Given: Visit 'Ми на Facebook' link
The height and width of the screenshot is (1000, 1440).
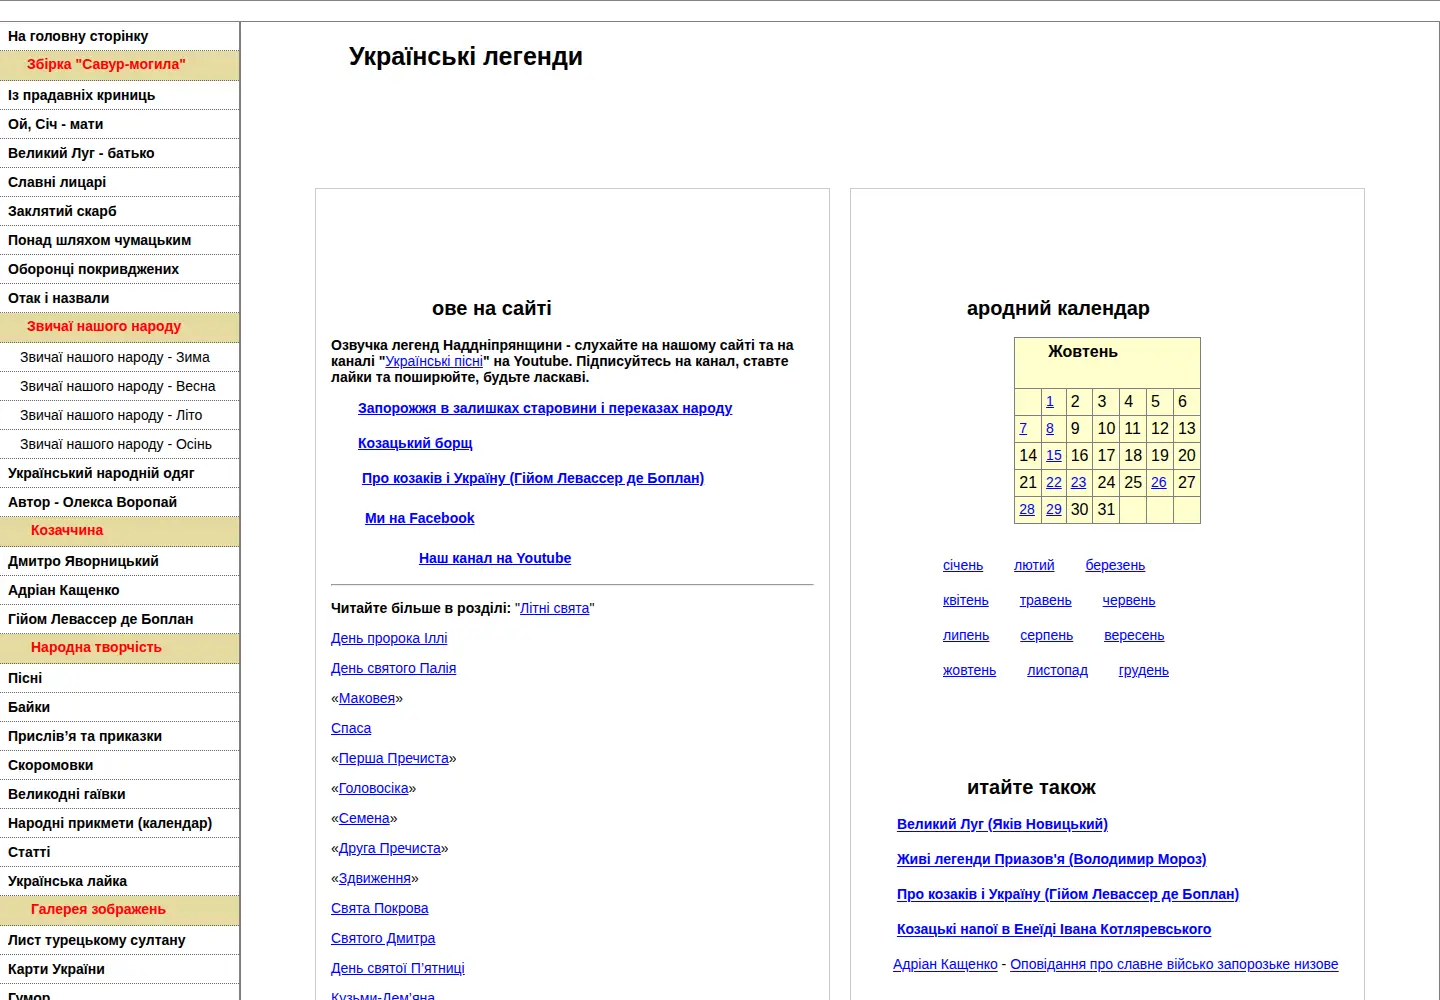Looking at the screenshot, I should 420,518.
